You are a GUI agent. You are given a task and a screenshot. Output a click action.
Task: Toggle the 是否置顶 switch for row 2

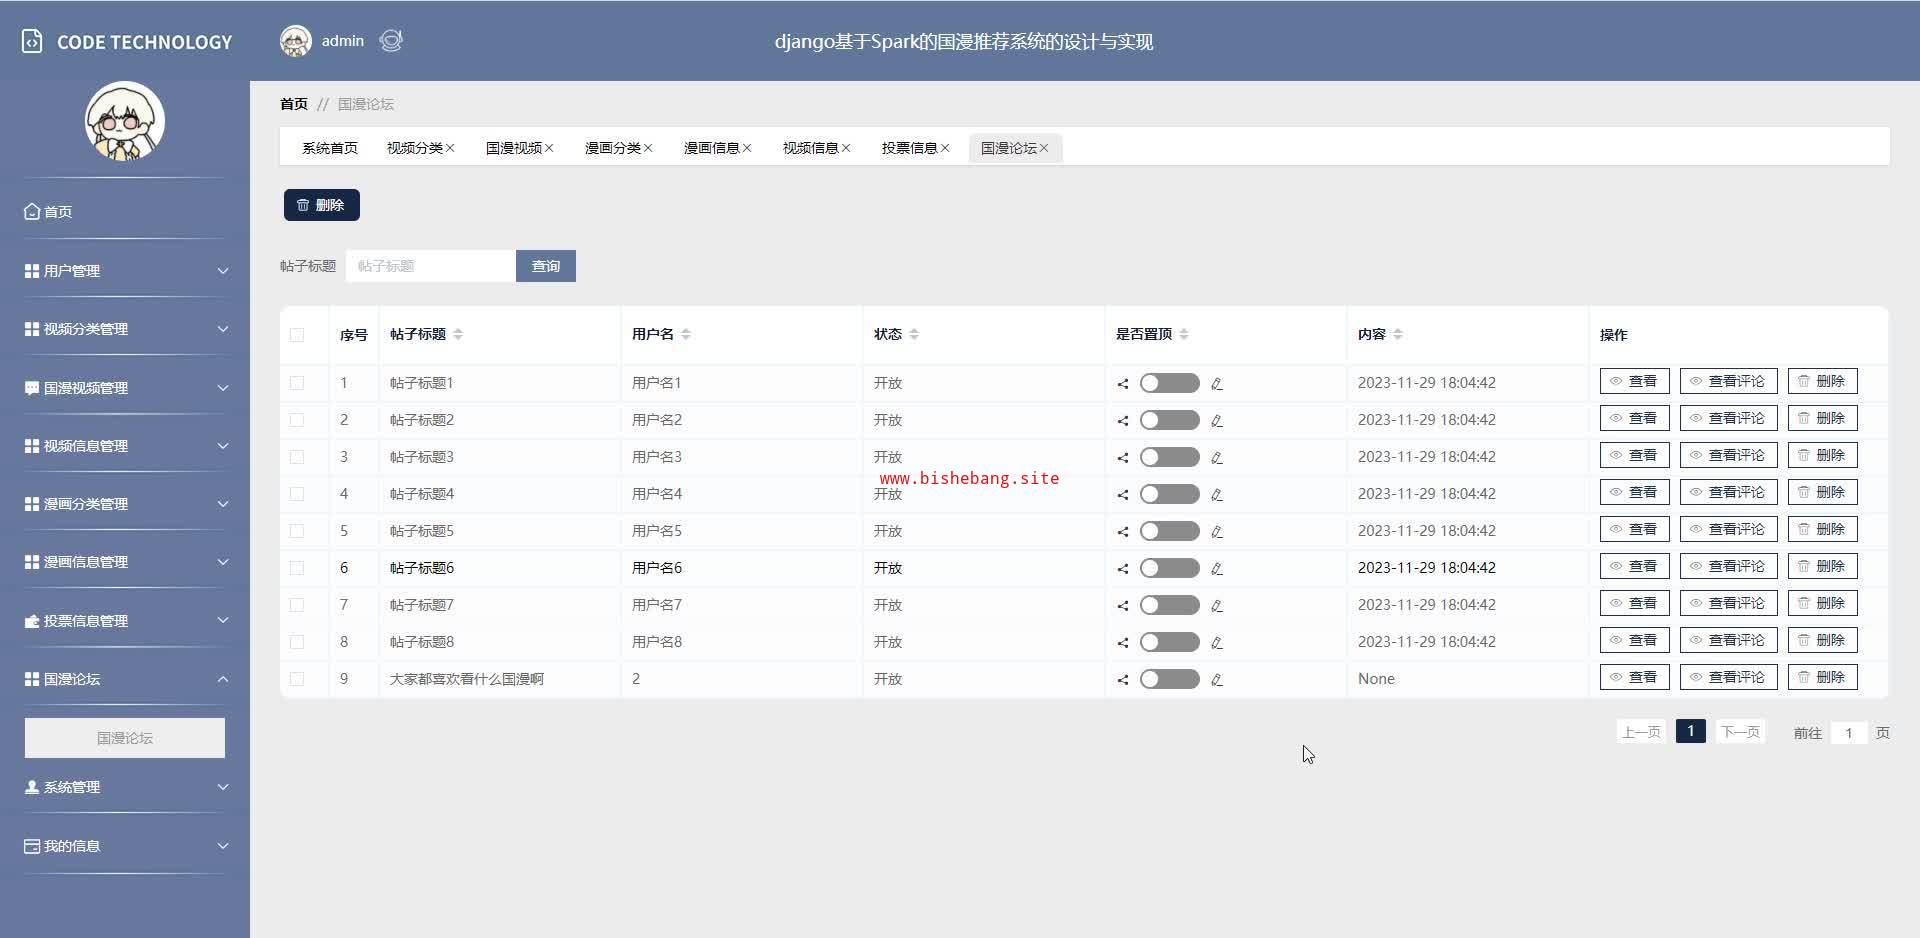(1169, 420)
